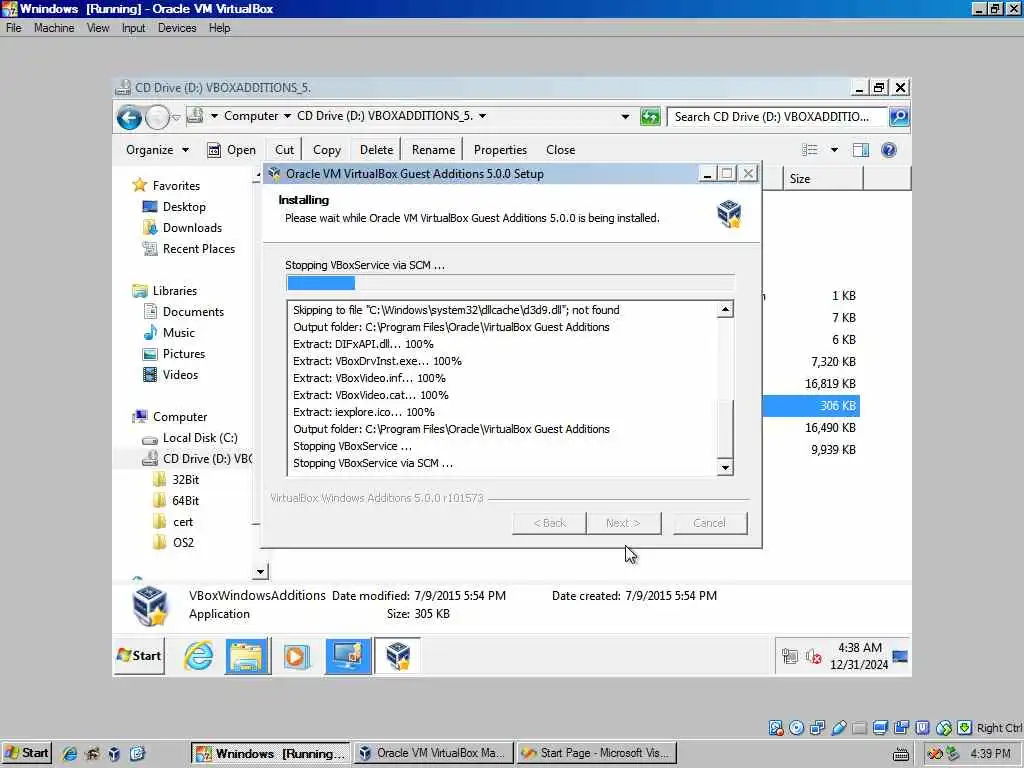Click the navigation pane scroll-down arrow
This screenshot has width=1024, height=768.
click(260, 571)
